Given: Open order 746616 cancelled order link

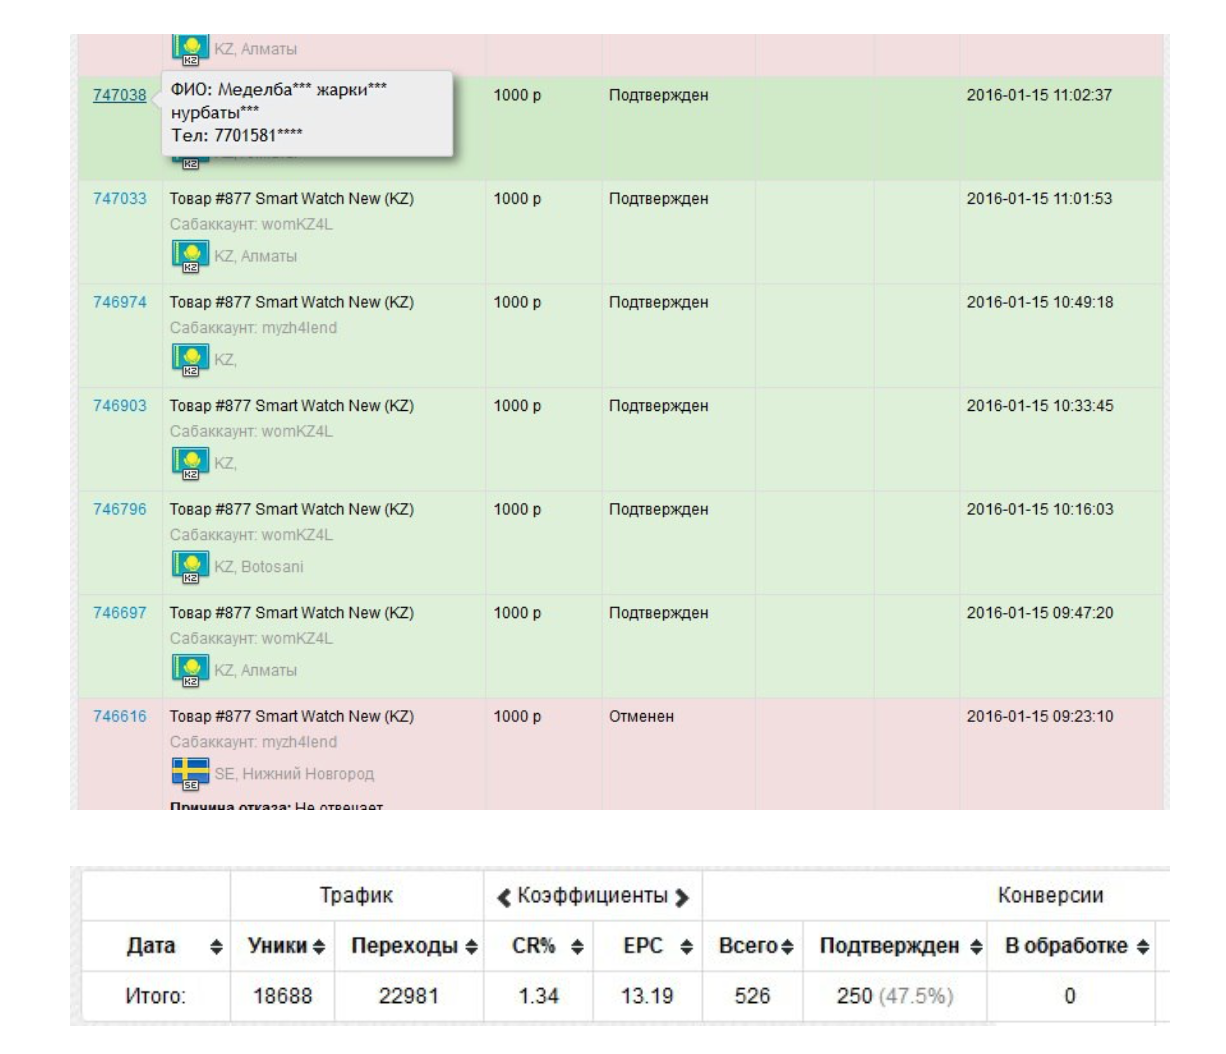Looking at the screenshot, I should [119, 716].
